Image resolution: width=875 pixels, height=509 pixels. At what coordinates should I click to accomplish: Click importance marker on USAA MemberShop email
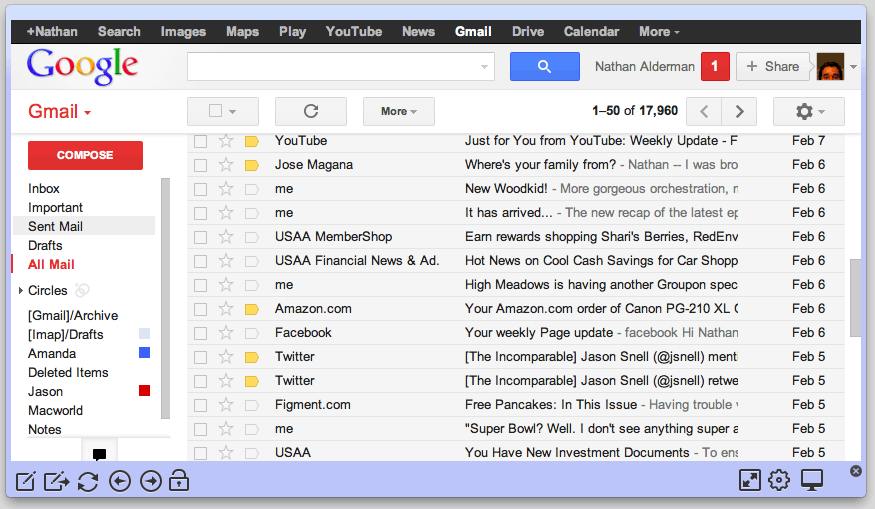pyautogui.click(x=252, y=237)
